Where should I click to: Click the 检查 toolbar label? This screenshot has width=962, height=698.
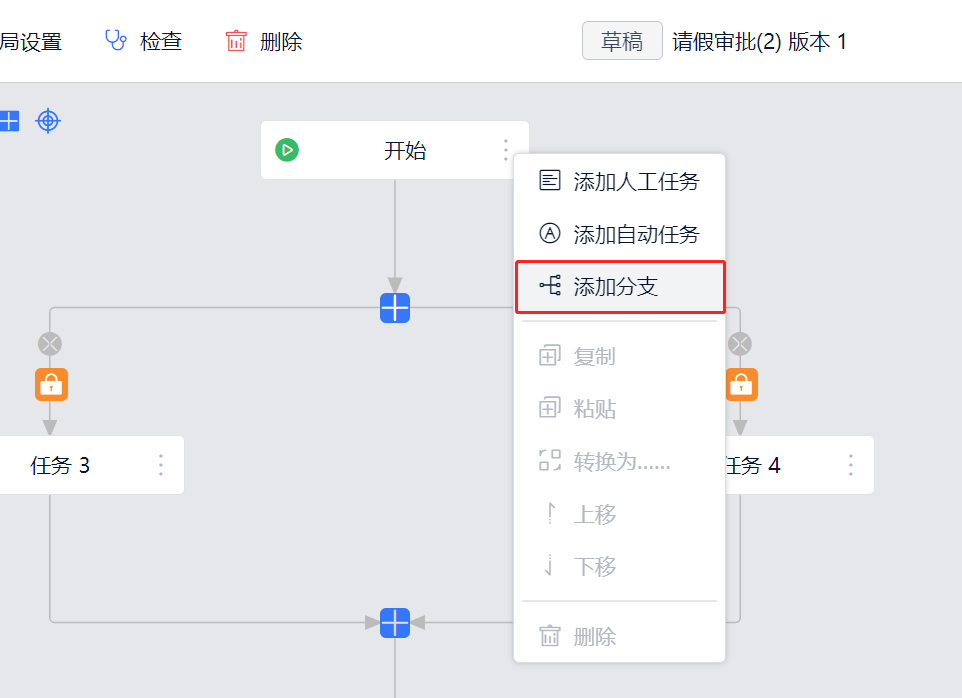tap(161, 42)
